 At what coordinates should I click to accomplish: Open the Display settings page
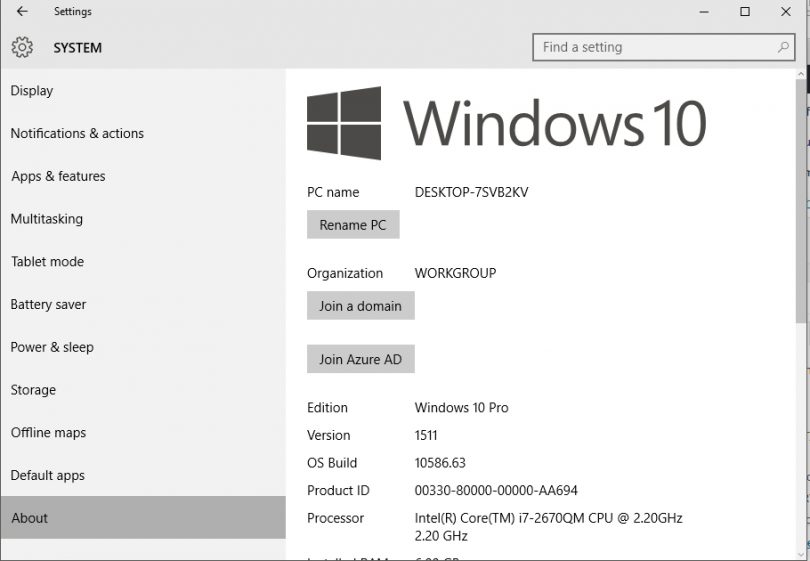pos(32,91)
